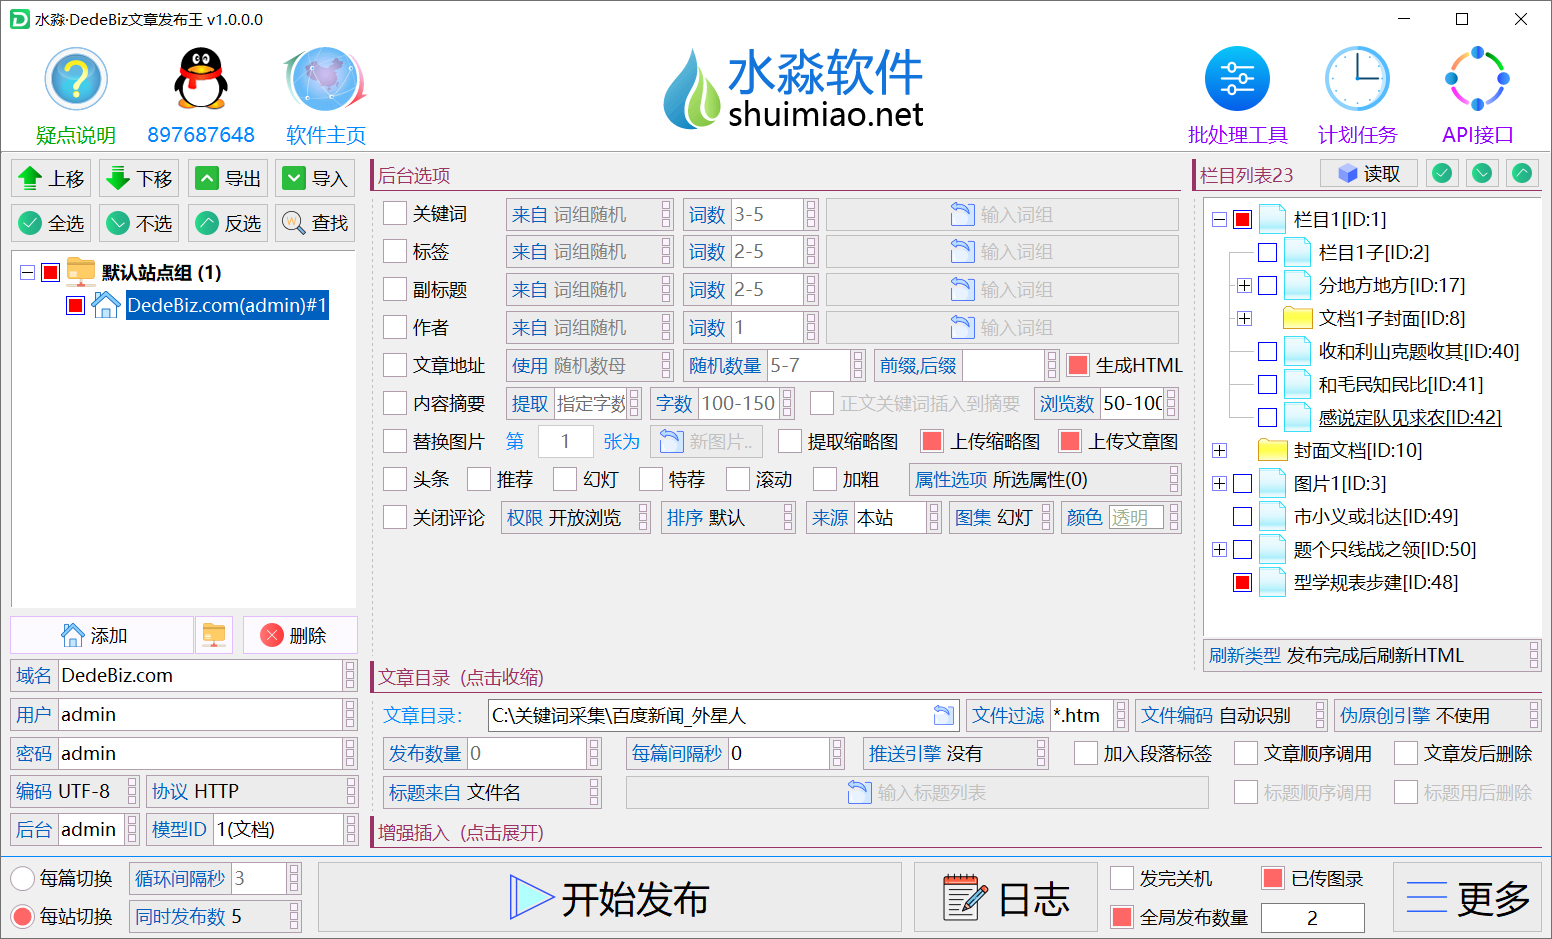
Task: Enable the 副标题 checkbox
Action: click(395, 290)
